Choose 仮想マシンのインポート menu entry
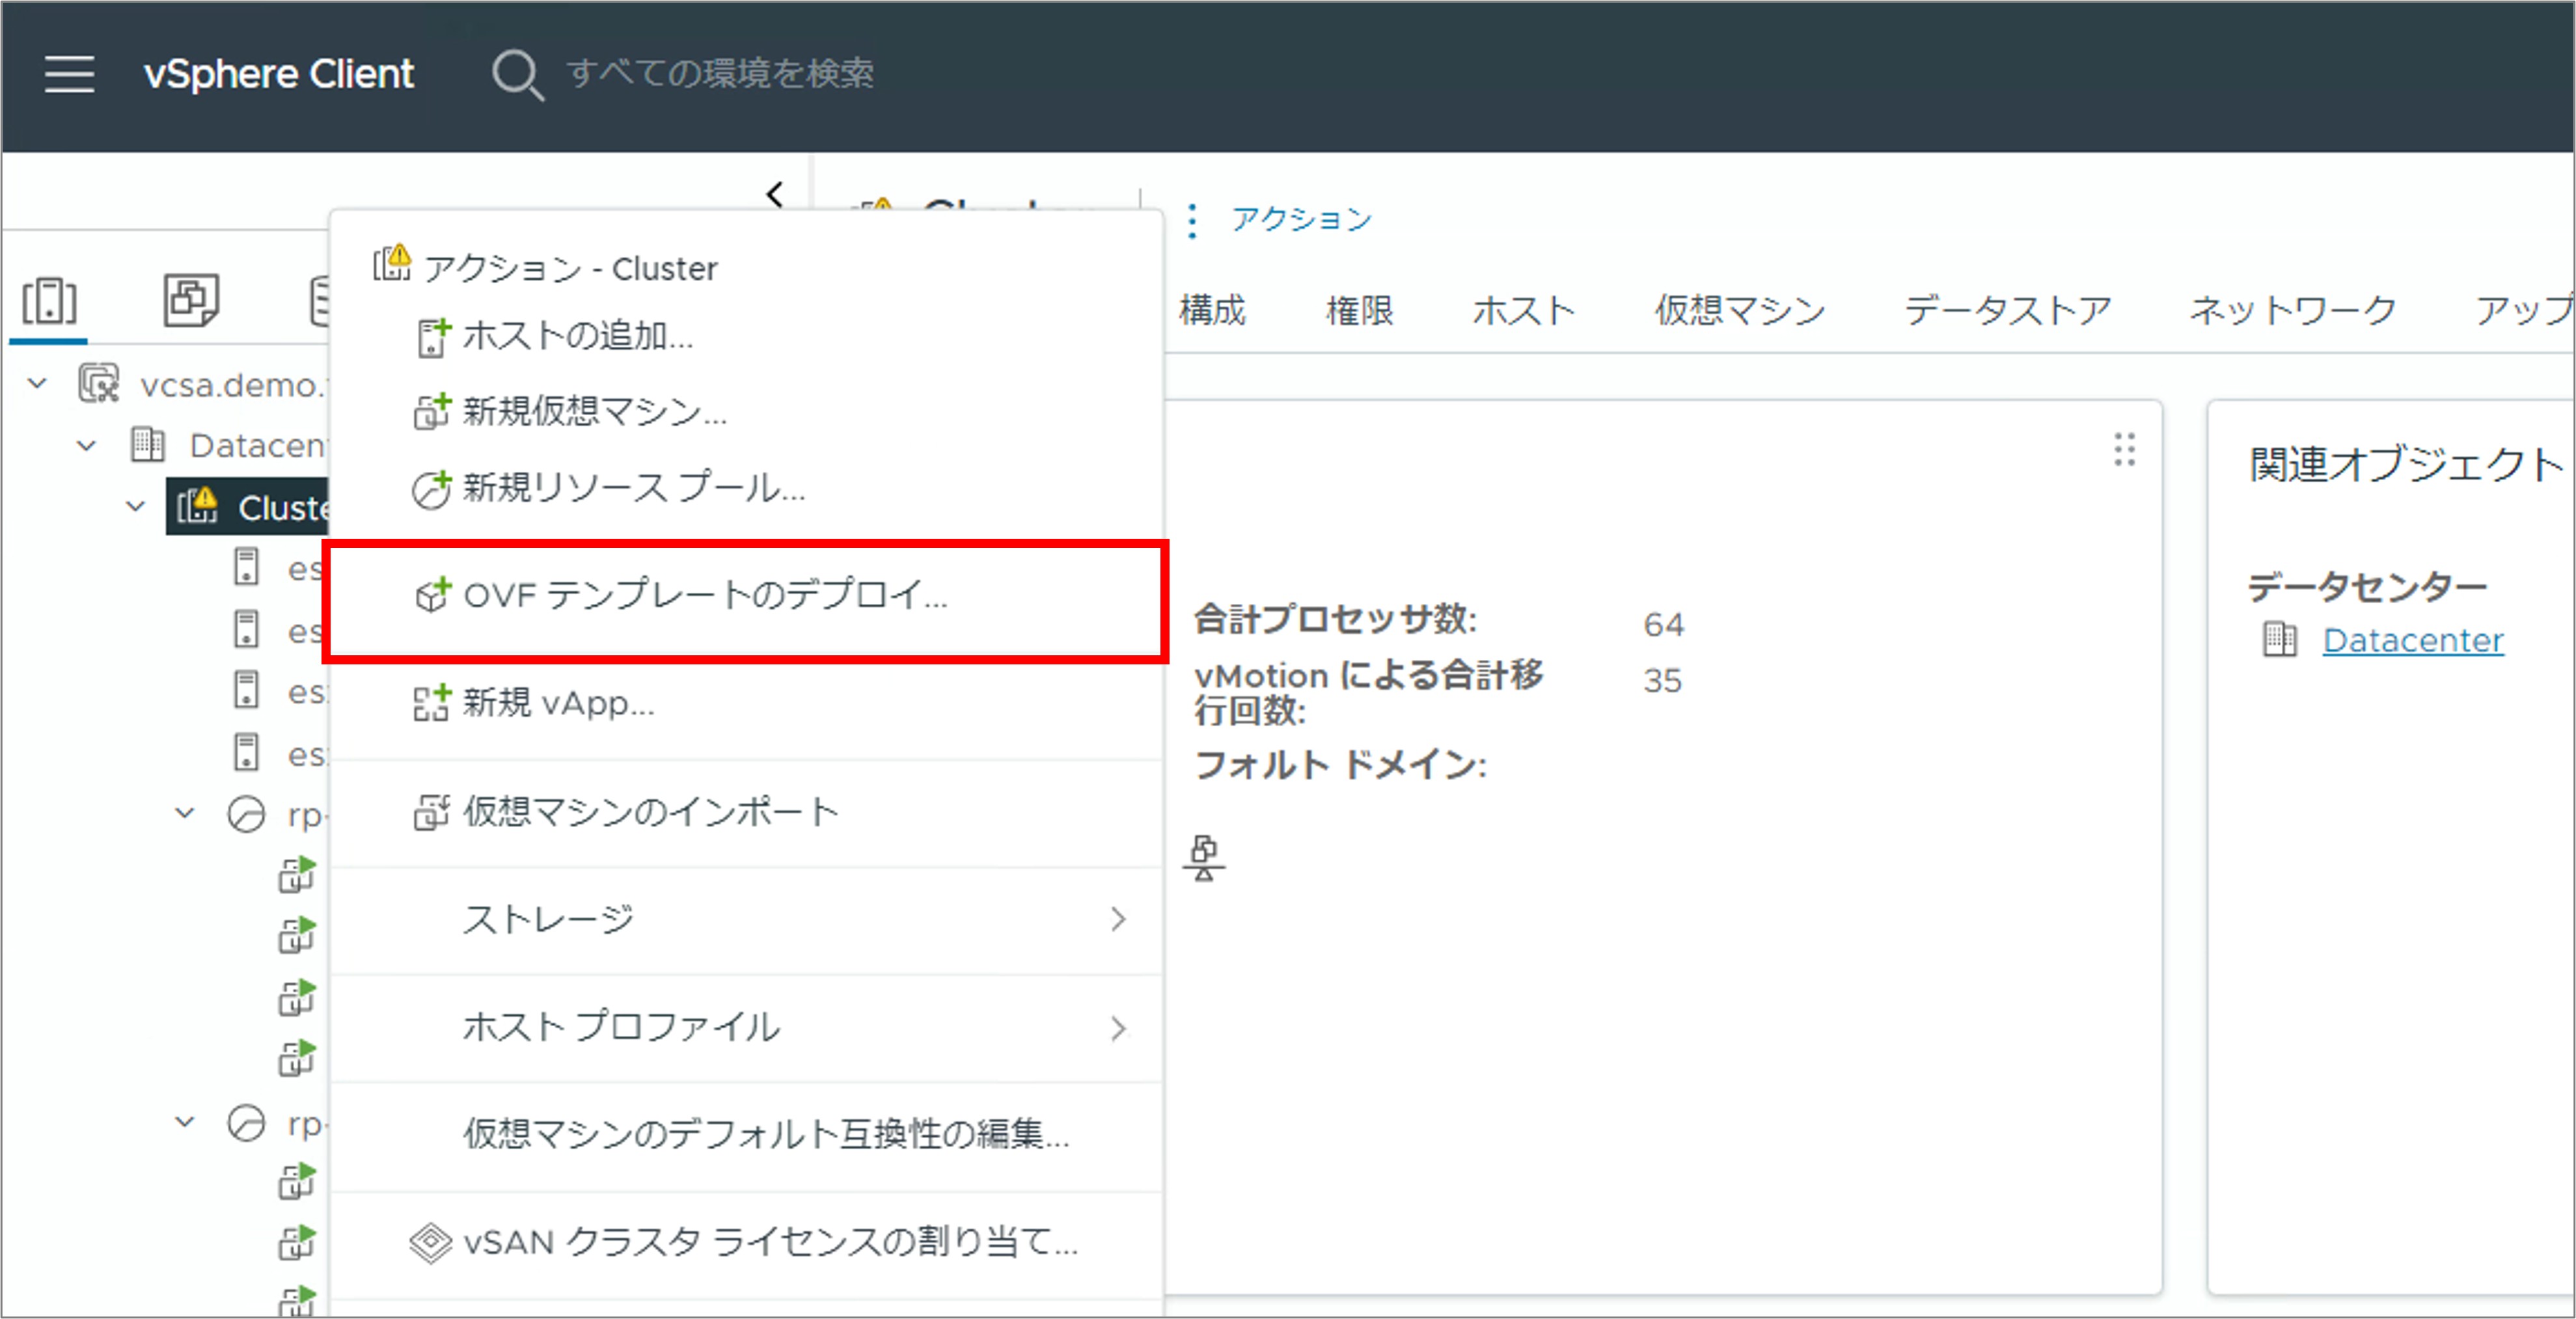Screen dimensions: 2576x1319 pos(746,812)
